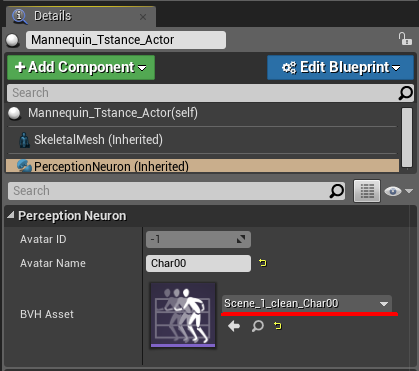
Task: Click the SkeletalMesh component icon
Action: pos(24,140)
